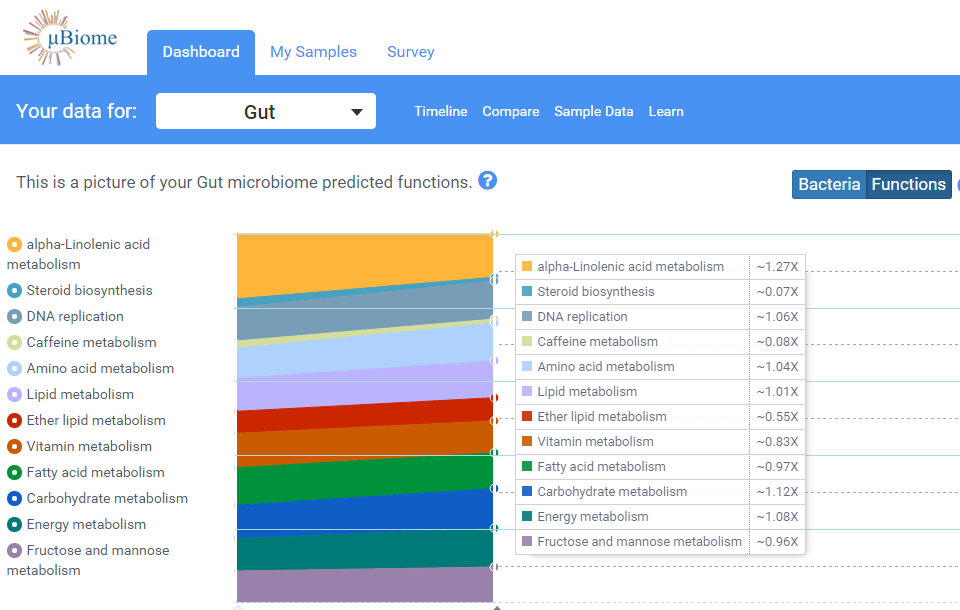Go to the My Samples tab
This screenshot has width=960, height=610.
tap(313, 52)
